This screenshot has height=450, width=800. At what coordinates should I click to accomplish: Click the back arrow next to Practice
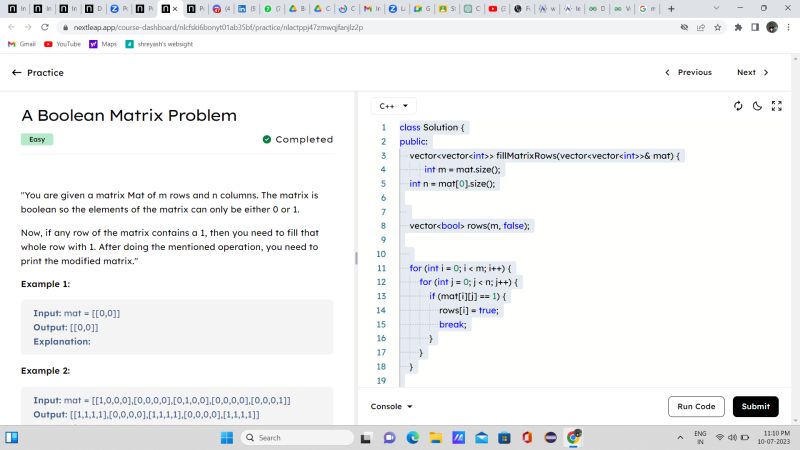[x=16, y=72]
